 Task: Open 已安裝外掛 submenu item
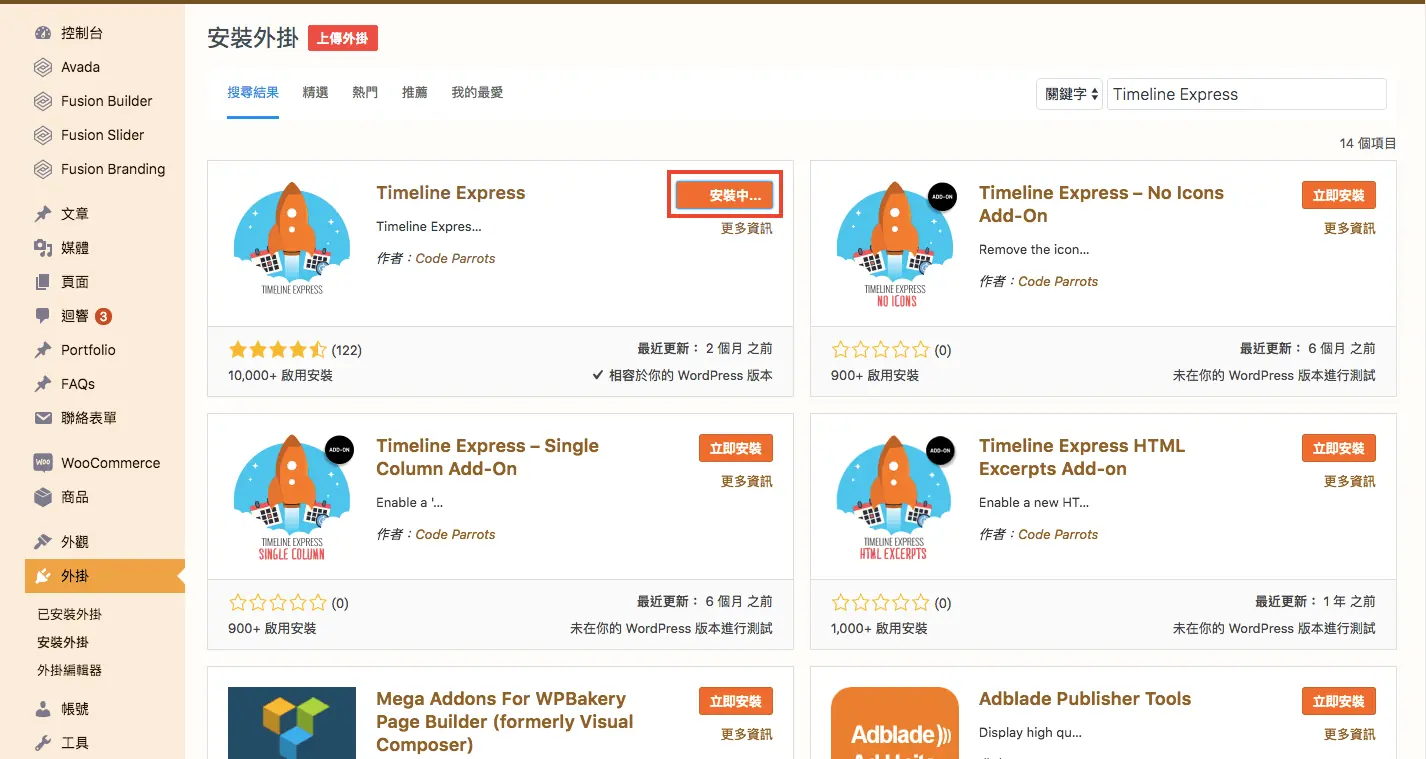pyautogui.click(x=69, y=615)
